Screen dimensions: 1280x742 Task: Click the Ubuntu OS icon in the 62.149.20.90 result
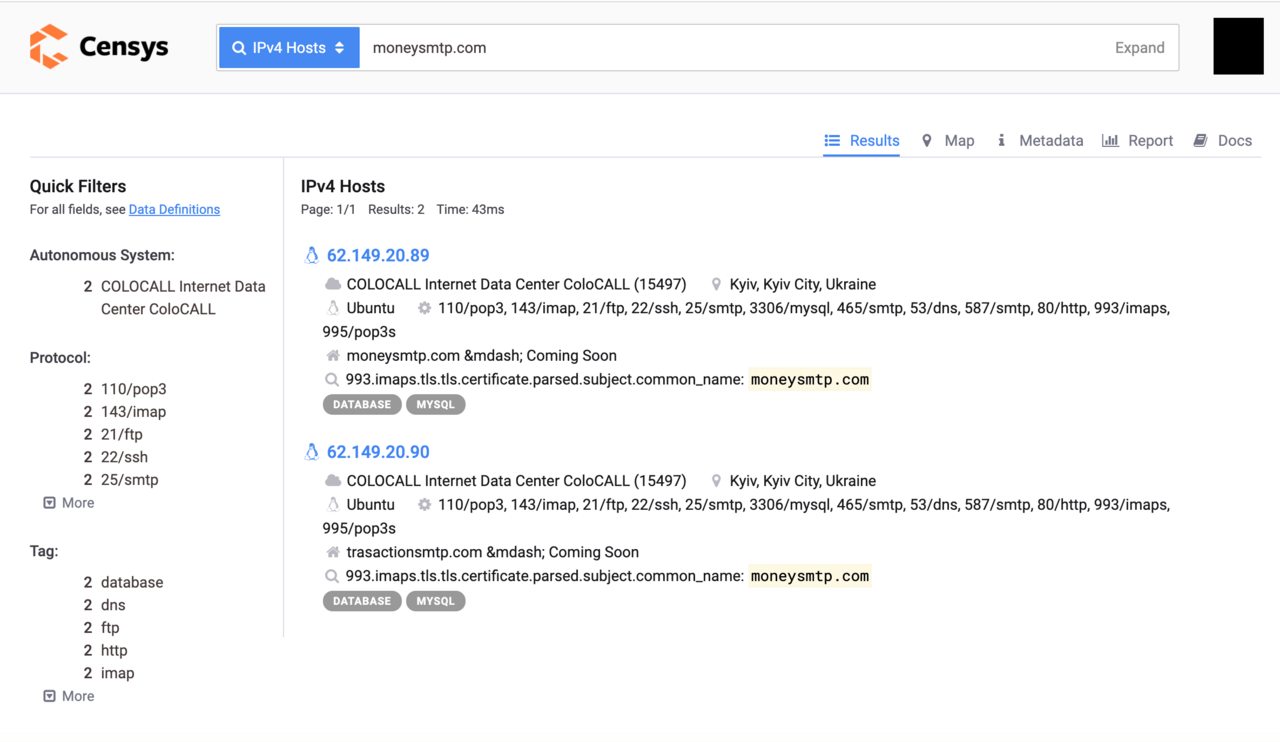click(x=333, y=505)
